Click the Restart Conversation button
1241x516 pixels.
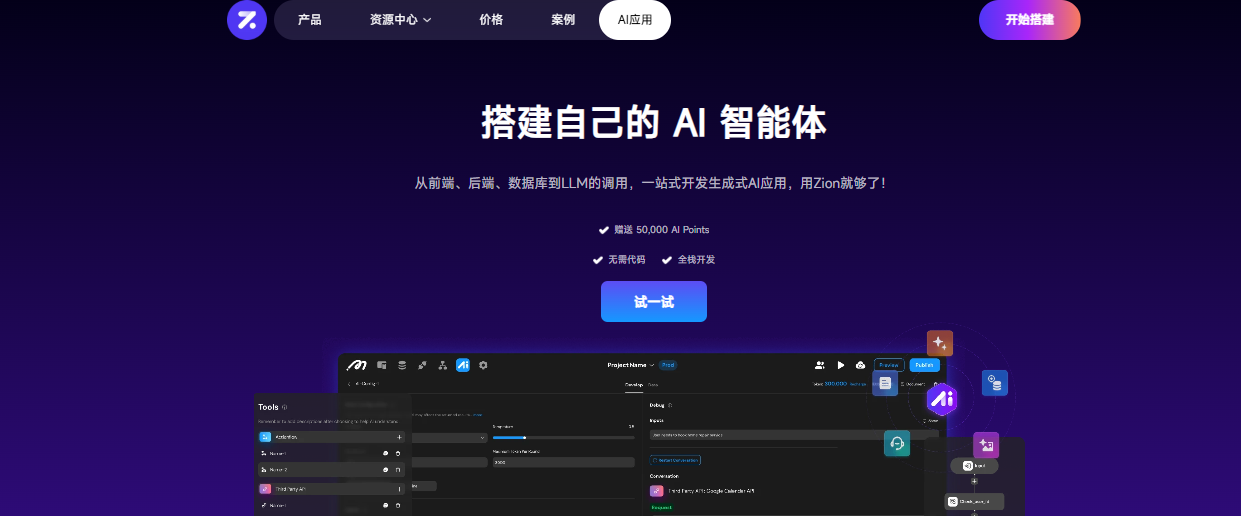pos(675,460)
